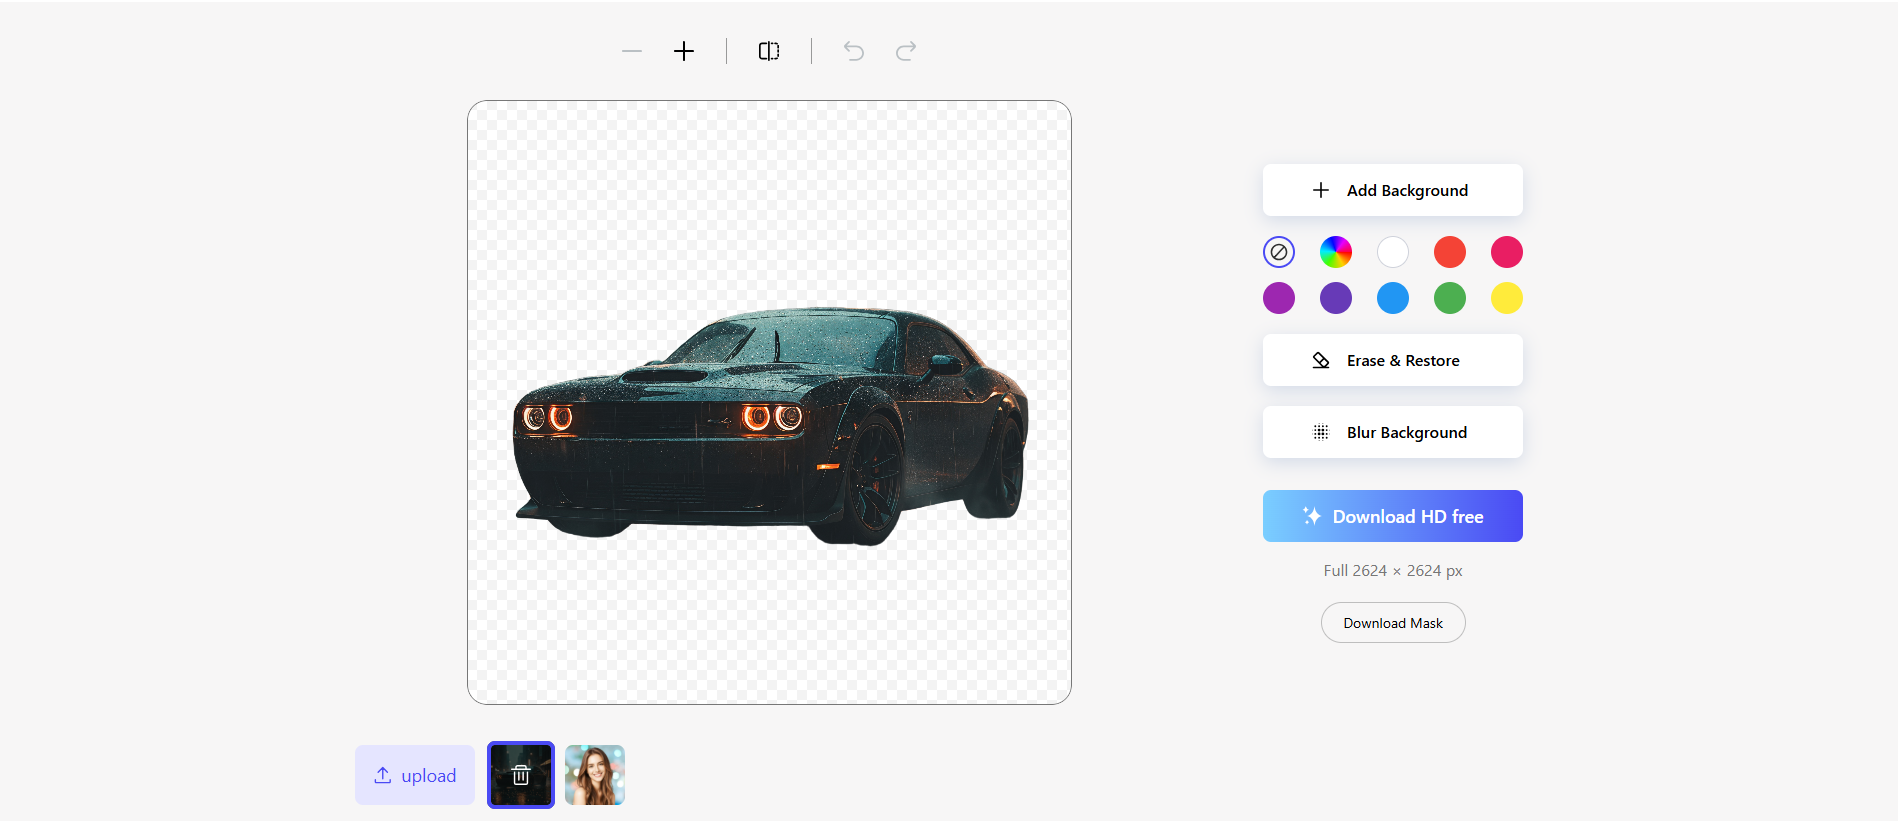Toggle the before/after compare view icon
The width and height of the screenshot is (1898, 821).
(x=769, y=51)
